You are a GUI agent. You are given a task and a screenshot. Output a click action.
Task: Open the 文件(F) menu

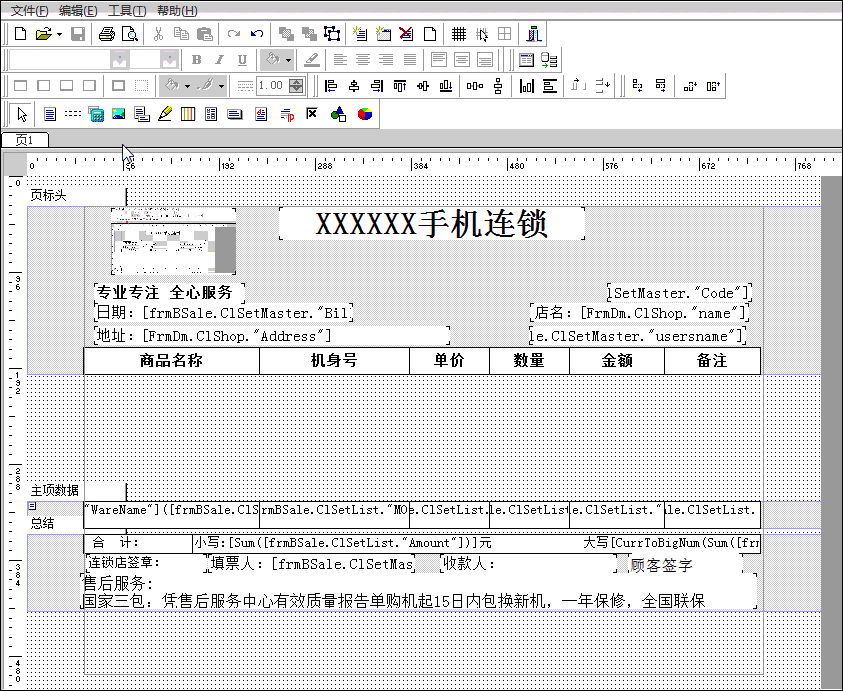click(30, 10)
